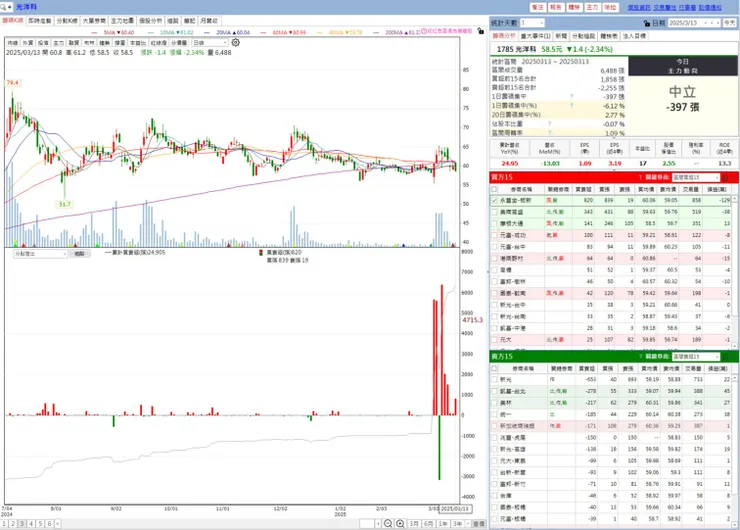740x530 pixels.
Task: Toggle the lock icon beside 日期 field
Action: pyautogui.click(x=647, y=23)
